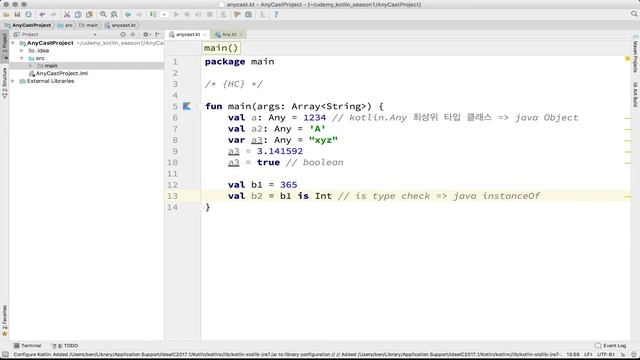The image size is (640, 360).
Task: Close the anycast.kt tab
Action: (205, 35)
